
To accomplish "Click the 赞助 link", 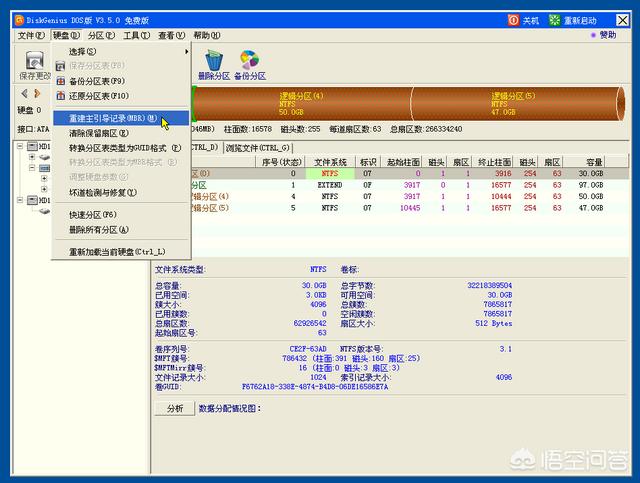I will pyautogui.click(x=607, y=35).
